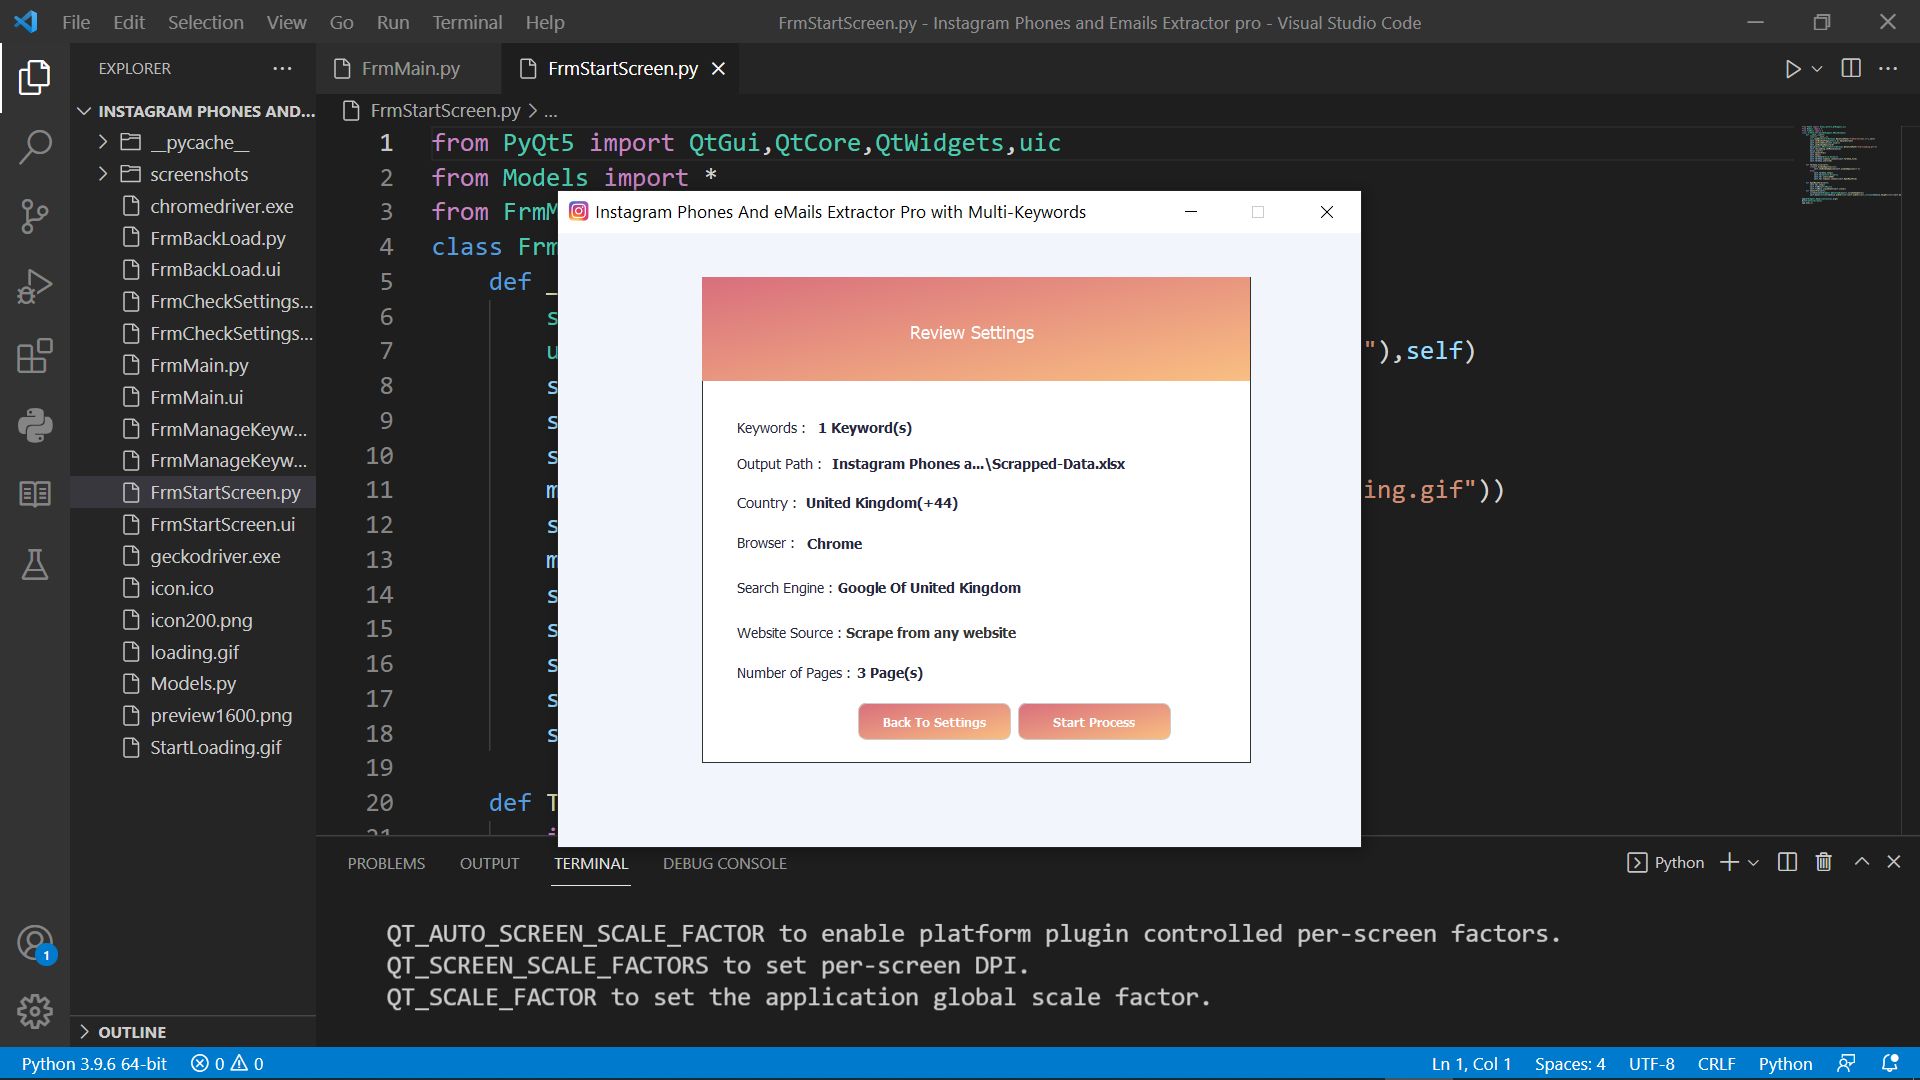The height and width of the screenshot is (1080, 1920).
Task: Add a new terminal with plus icon
Action: click(1729, 862)
